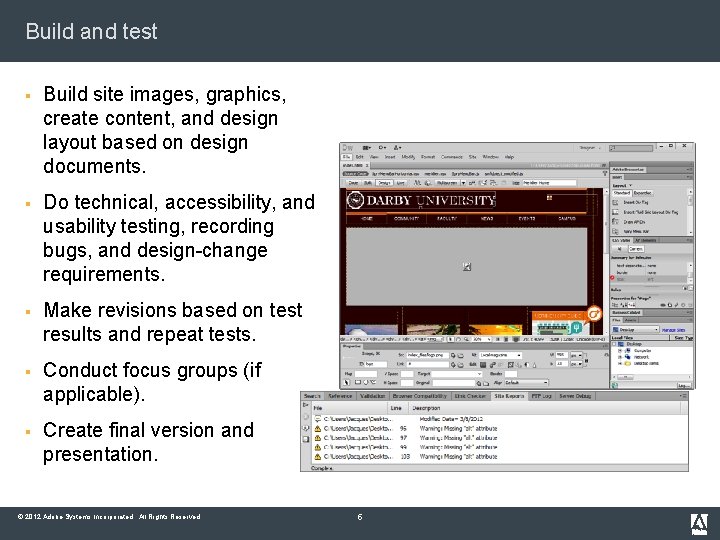720x540 pixels.
Task: Select the pointer hotspot tool in Properties
Action: click(x=347, y=382)
